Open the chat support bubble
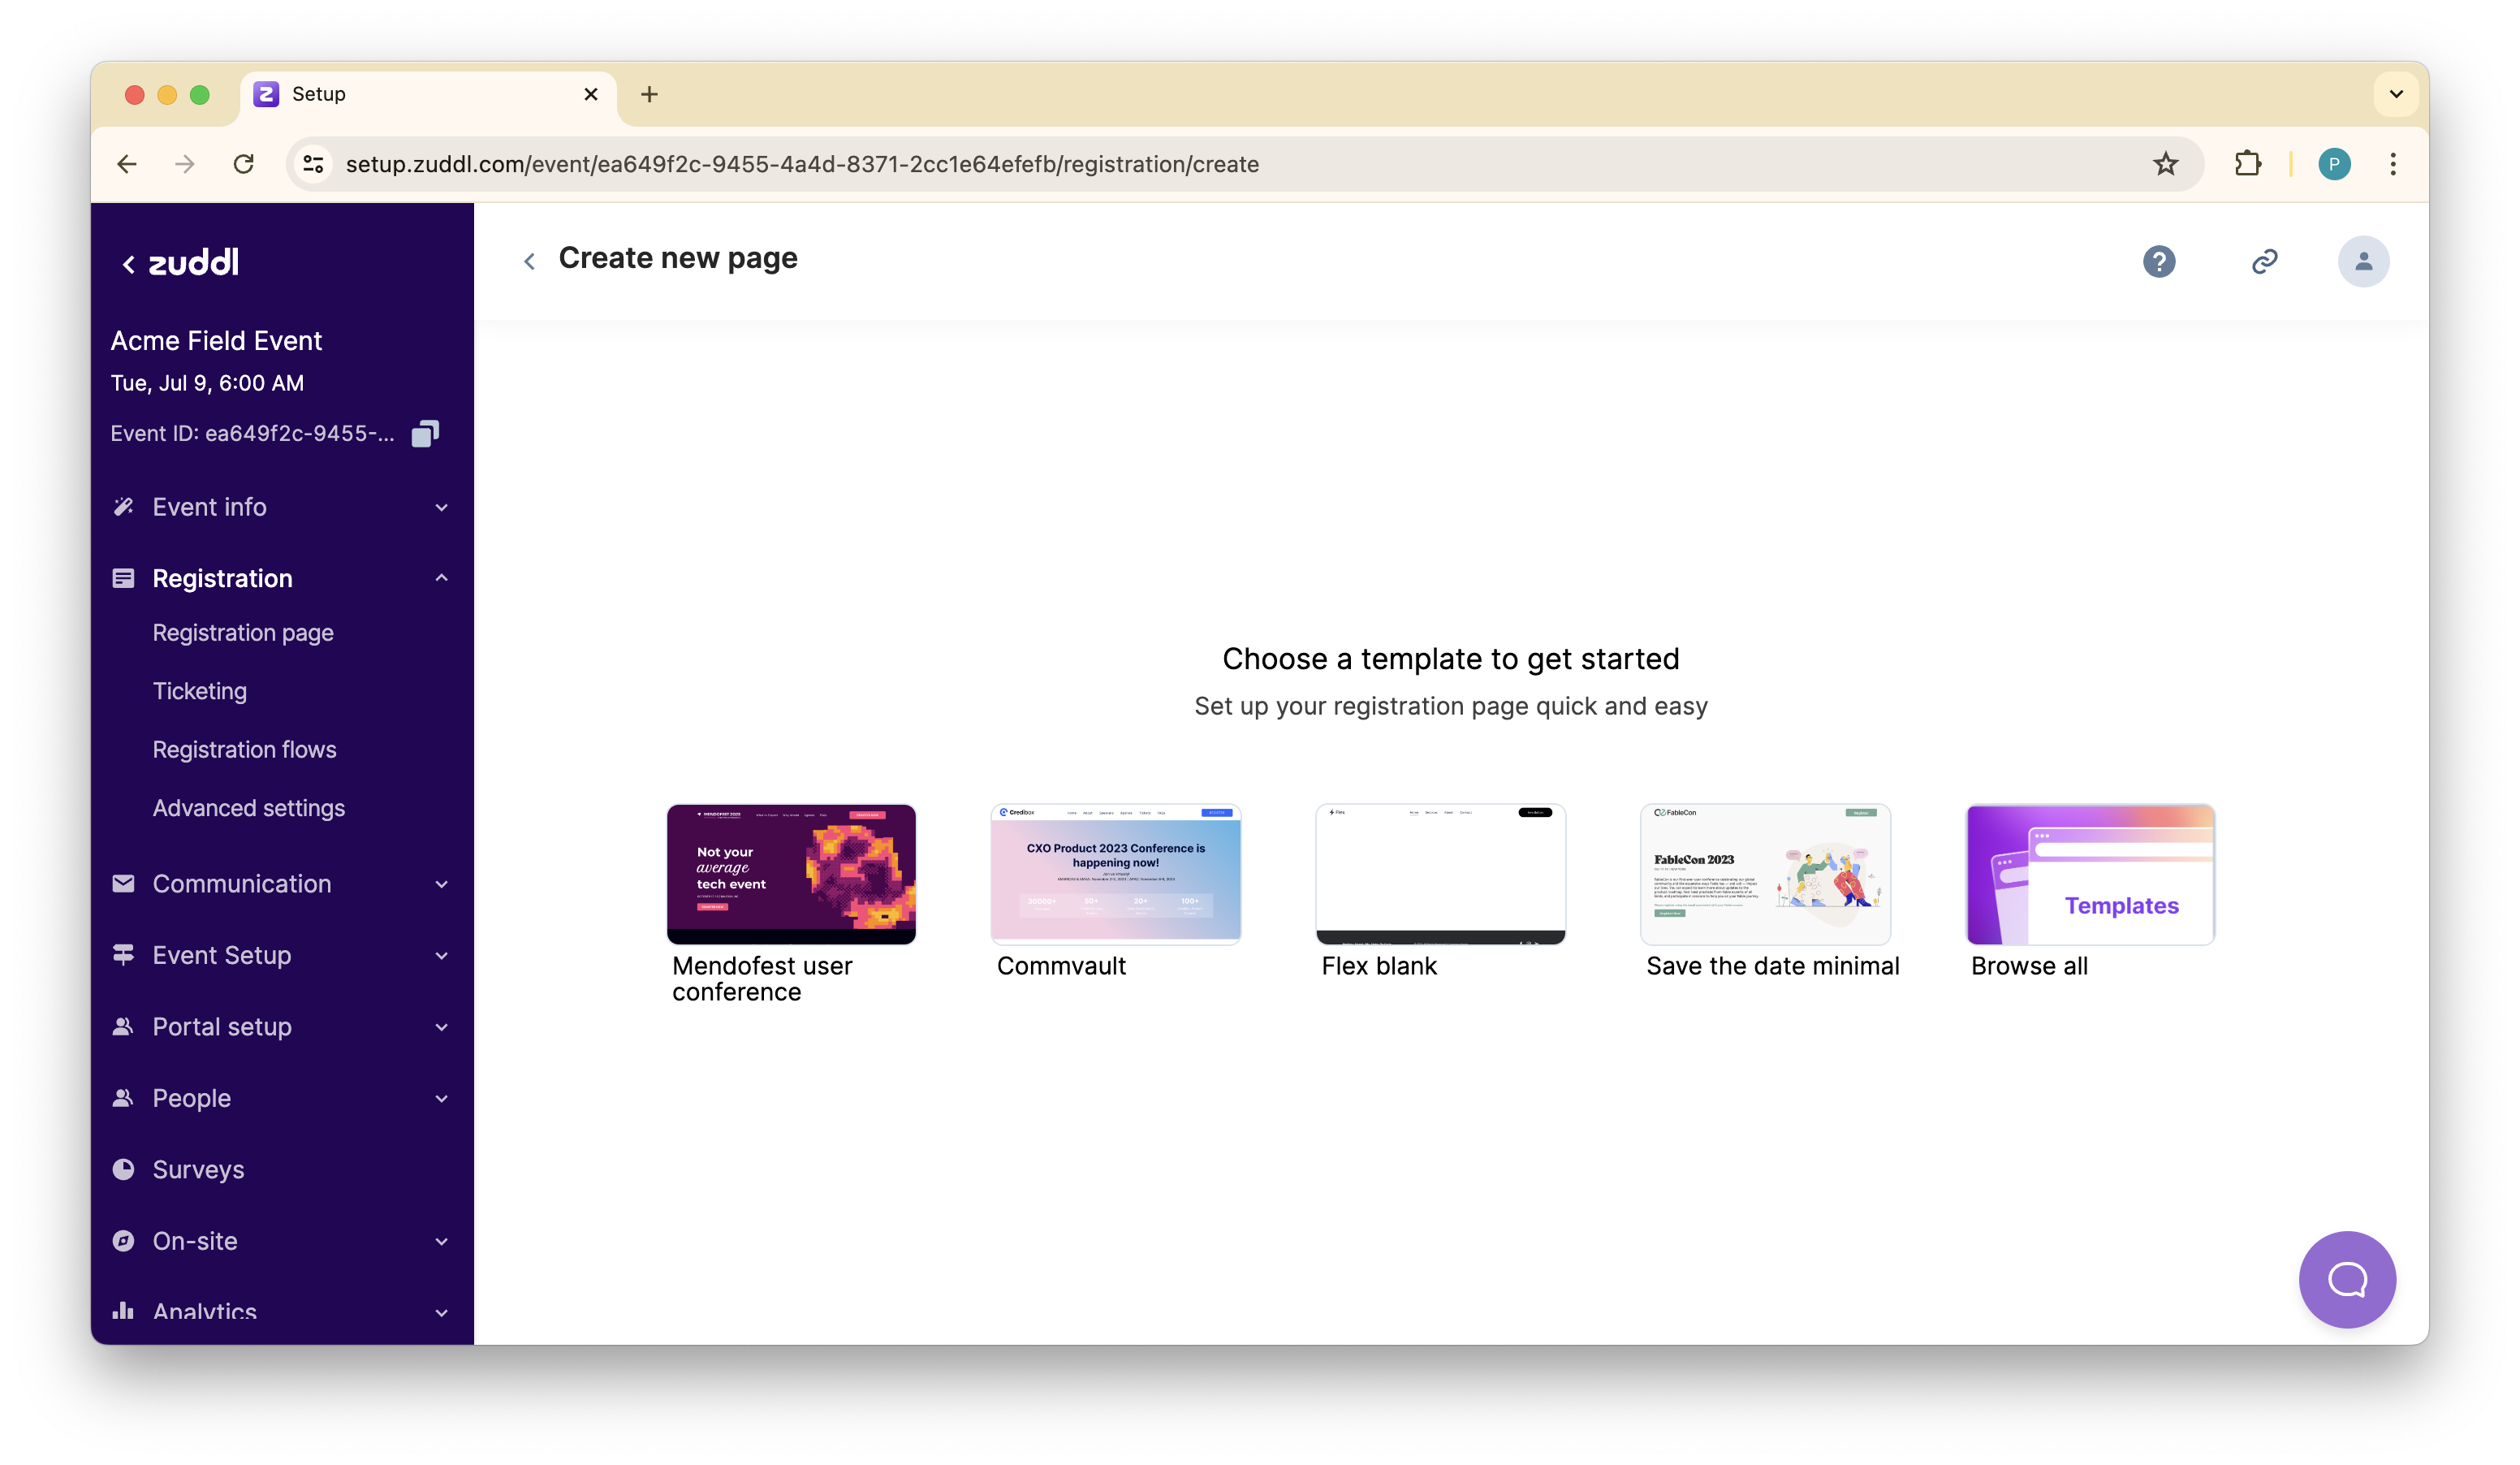 pyautogui.click(x=2346, y=1279)
